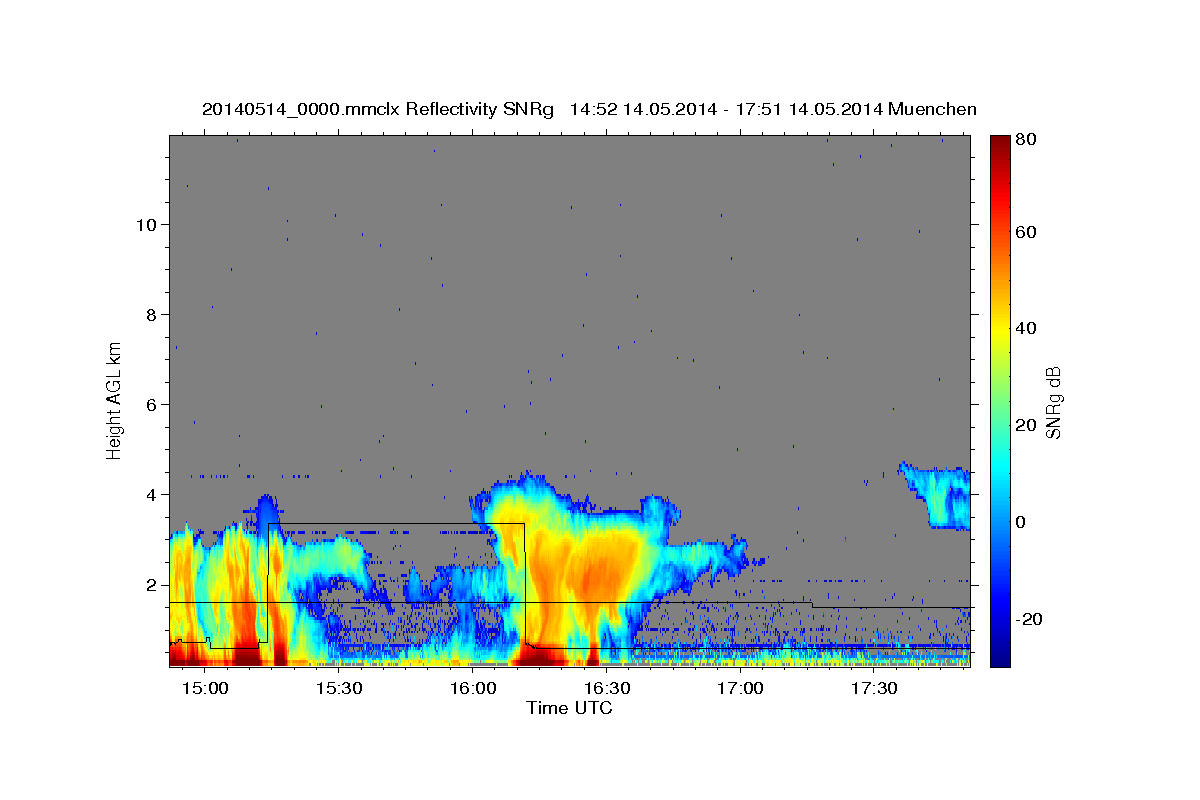The width and height of the screenshot is (1200, 800).
Task: Click the plot title beginning '20140514_0000.mmclx Reflectivity'
Action: 589,109
